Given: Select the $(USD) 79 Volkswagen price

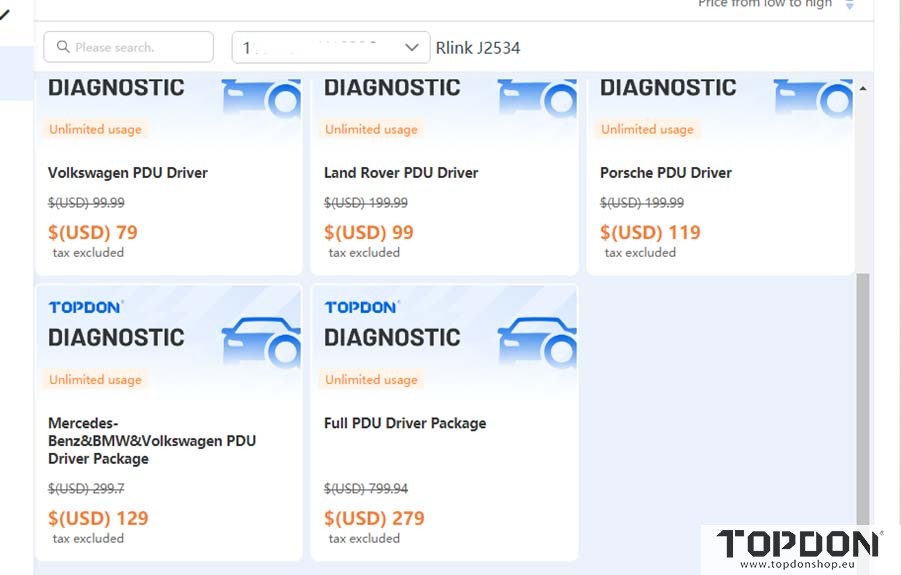Looking at the screenshot, I should [93, 232].
